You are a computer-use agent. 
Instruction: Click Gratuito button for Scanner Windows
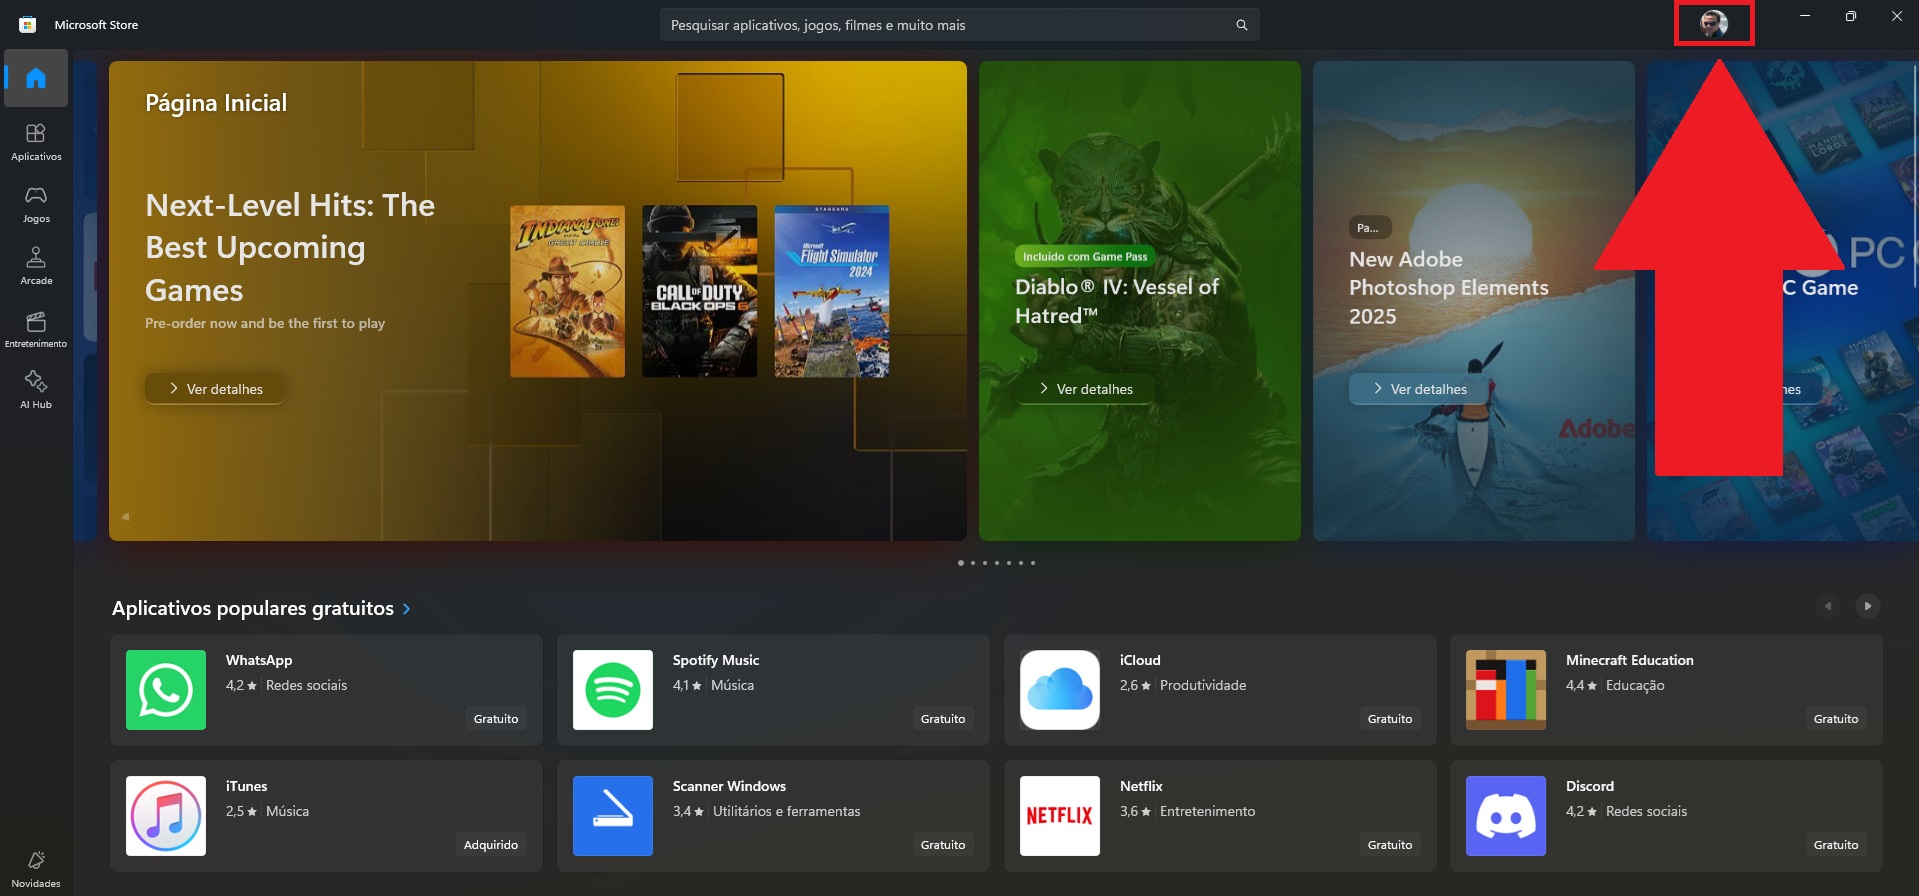click(943, 845)
